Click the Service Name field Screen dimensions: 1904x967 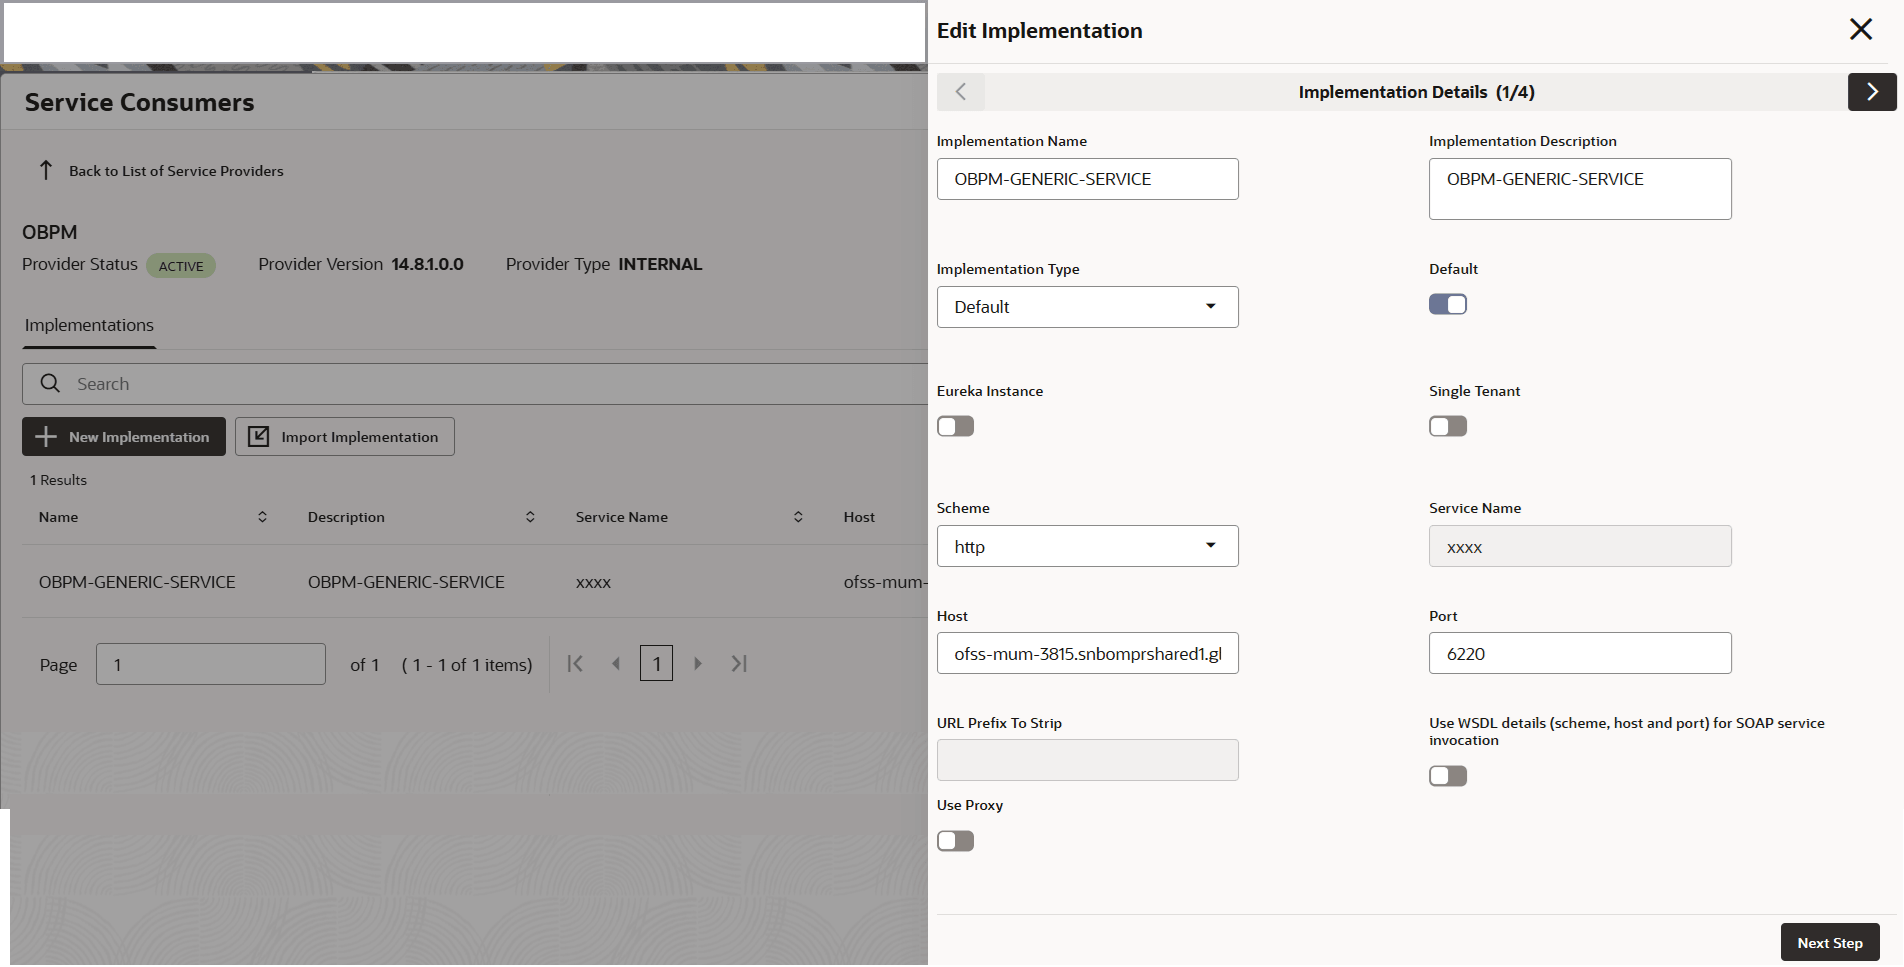point(1580,546)
